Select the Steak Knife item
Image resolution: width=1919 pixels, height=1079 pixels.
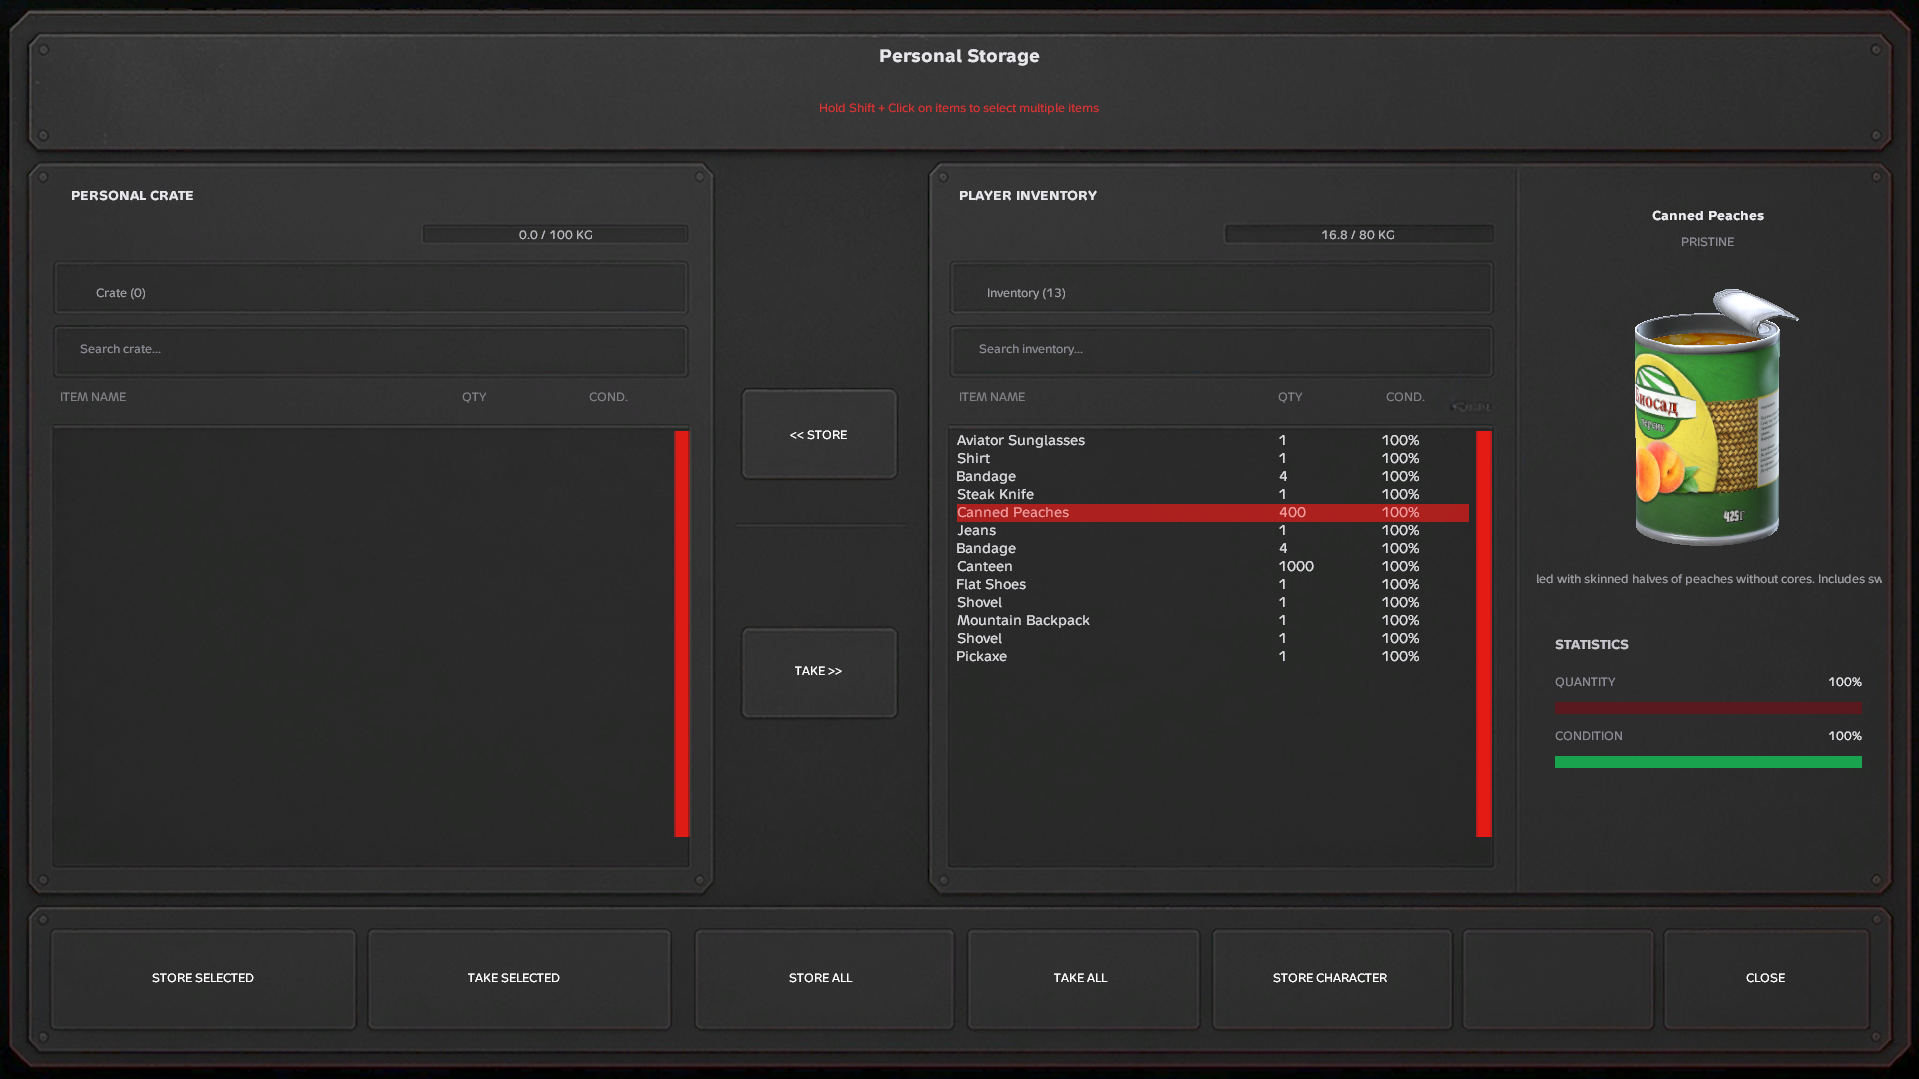point(1212,494)
